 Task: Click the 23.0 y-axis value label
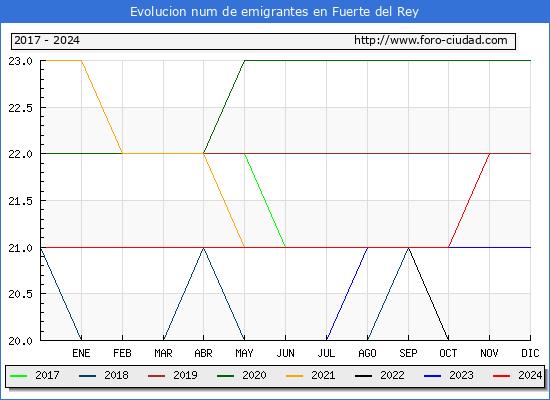point(20,61)
